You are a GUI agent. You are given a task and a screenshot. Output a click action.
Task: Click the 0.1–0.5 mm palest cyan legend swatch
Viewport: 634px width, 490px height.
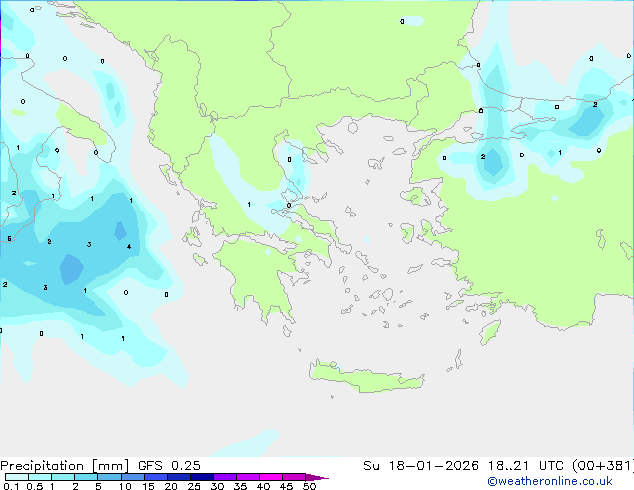tap(17, 477)
